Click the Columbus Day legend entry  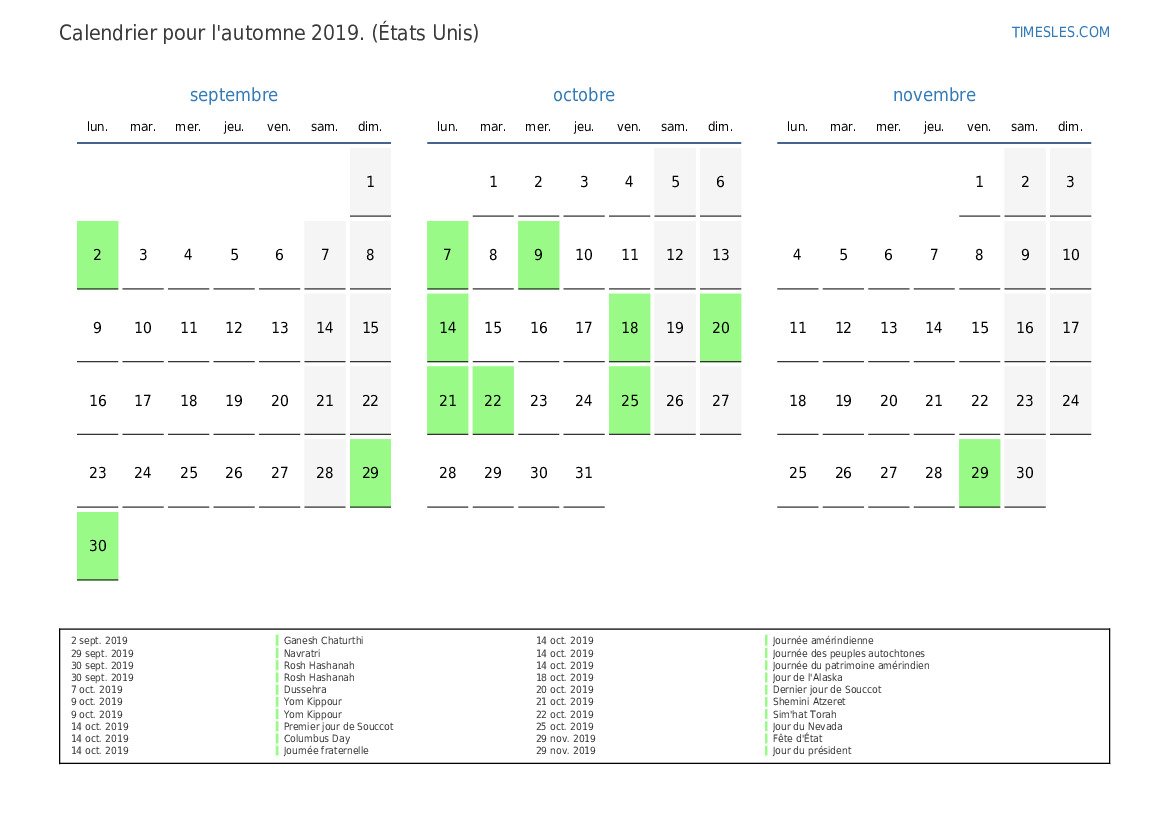click(x=317, y=738)
